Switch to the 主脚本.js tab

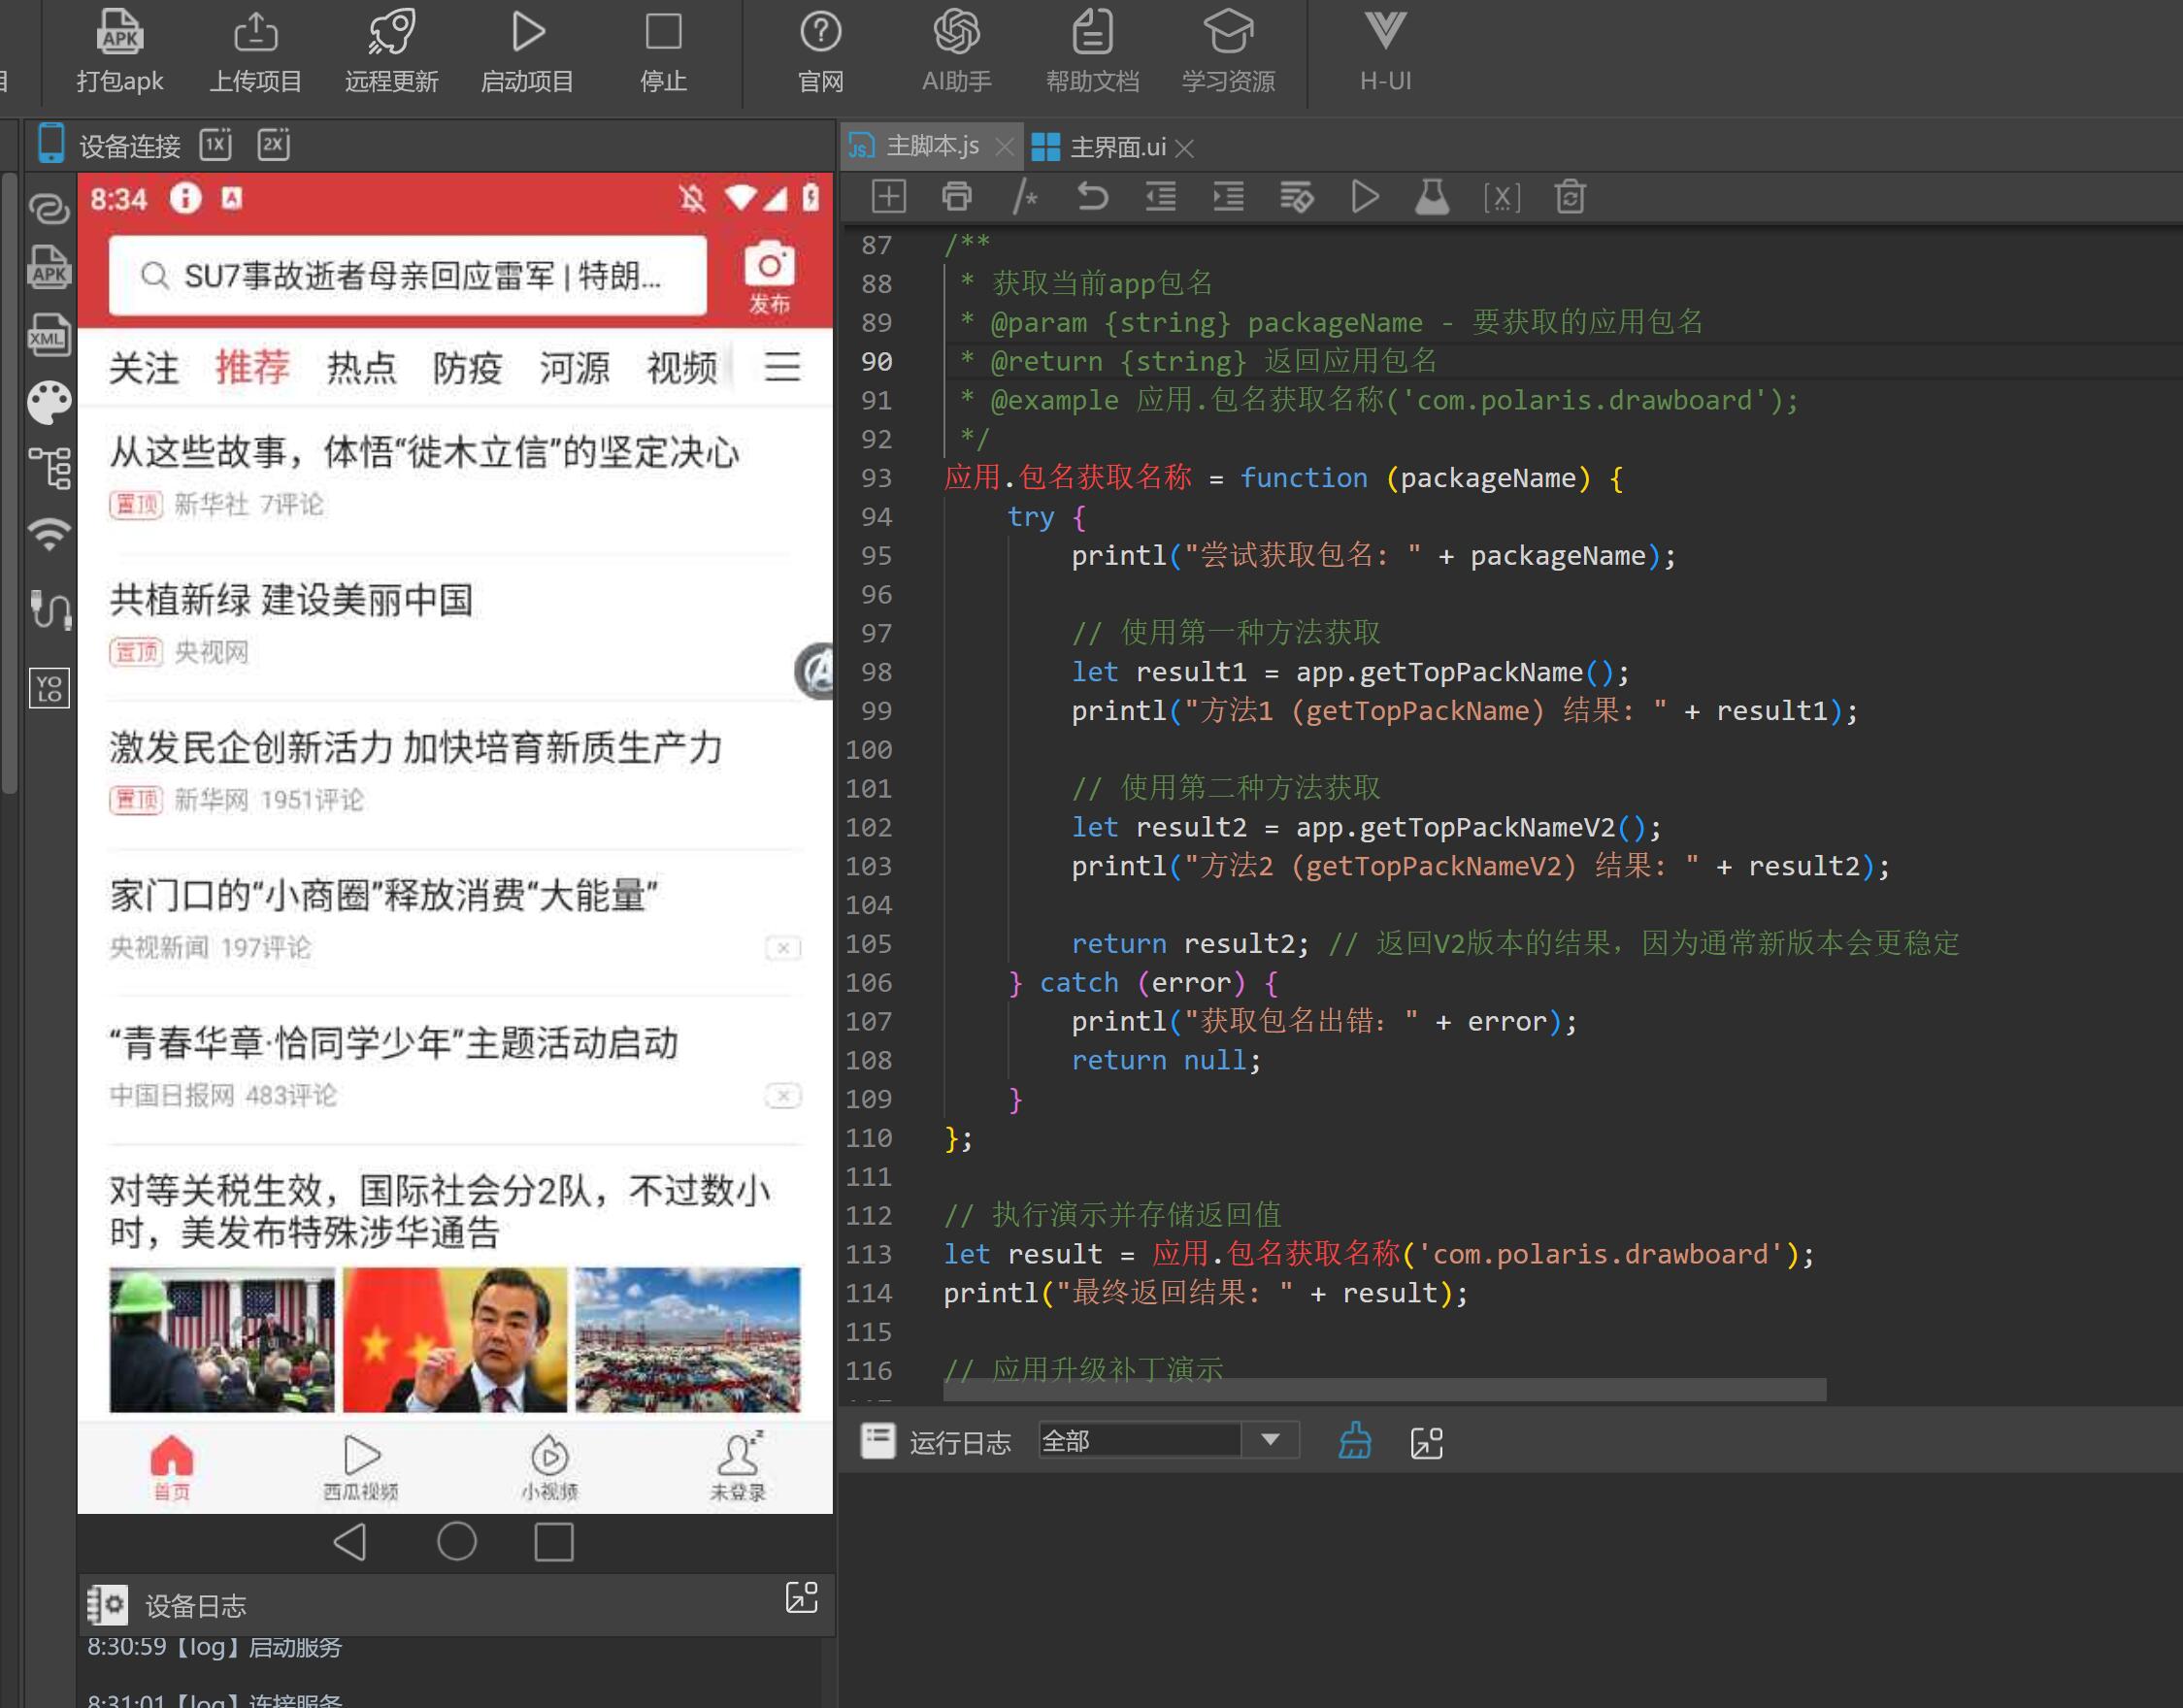(x=931, y=147)
